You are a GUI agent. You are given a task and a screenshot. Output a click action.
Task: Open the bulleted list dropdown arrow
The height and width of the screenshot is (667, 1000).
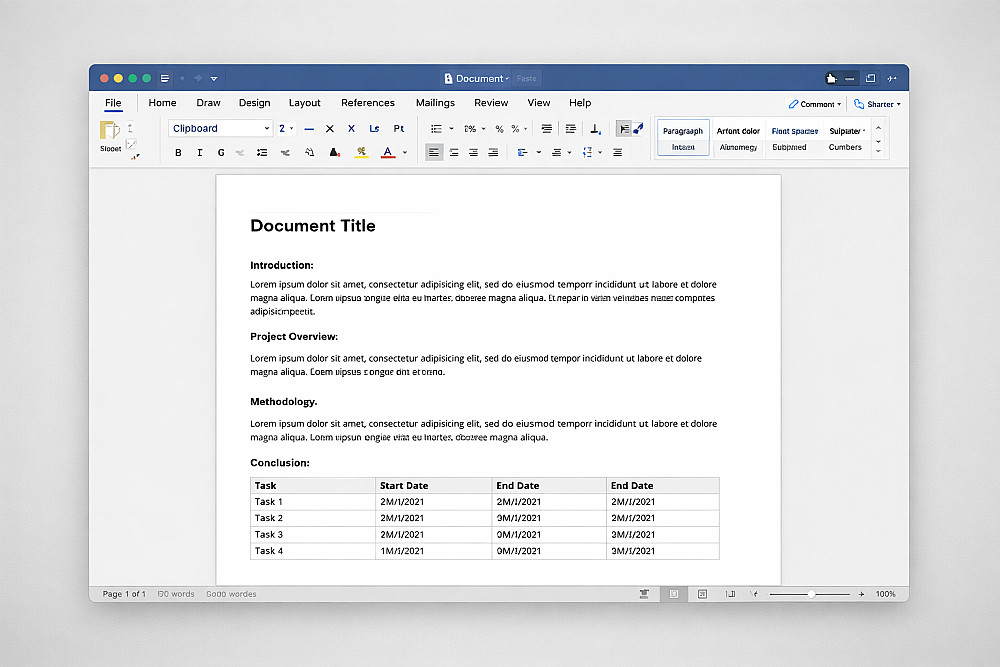pos(452,129)
